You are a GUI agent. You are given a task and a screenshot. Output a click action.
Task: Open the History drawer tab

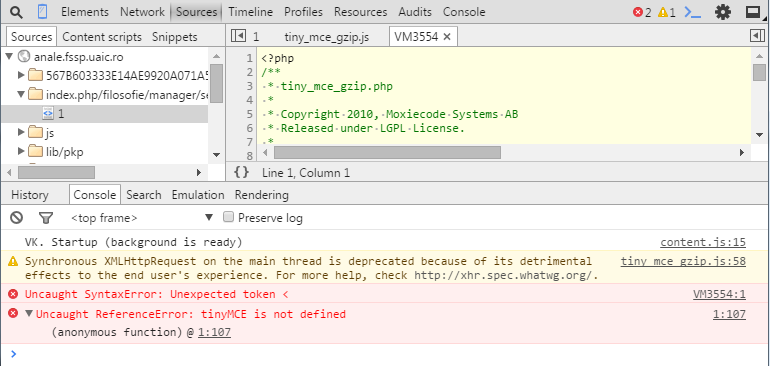click(x=30, y=195)
